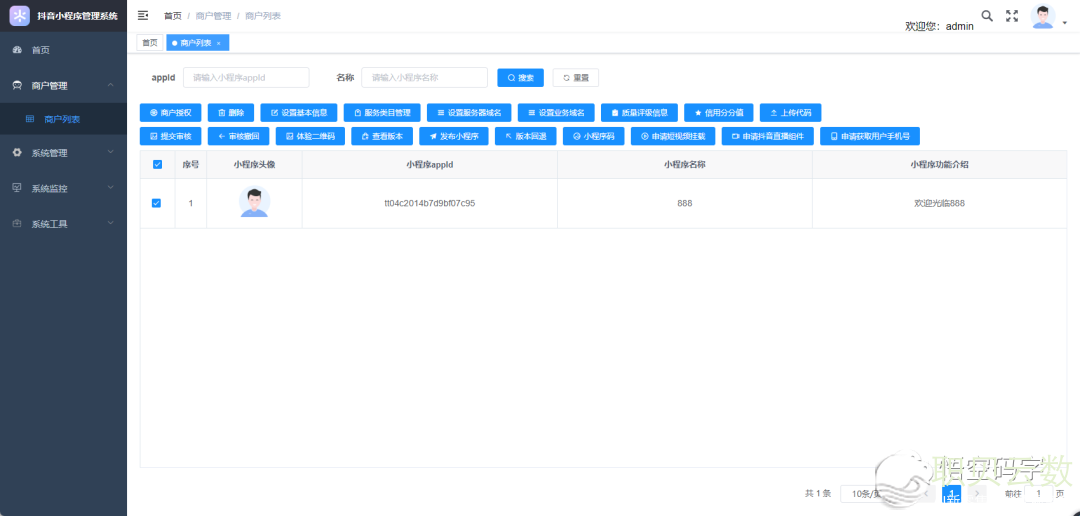Click the 提交审核 button
Screen dimensions: 1080x516
coord(170,136)
